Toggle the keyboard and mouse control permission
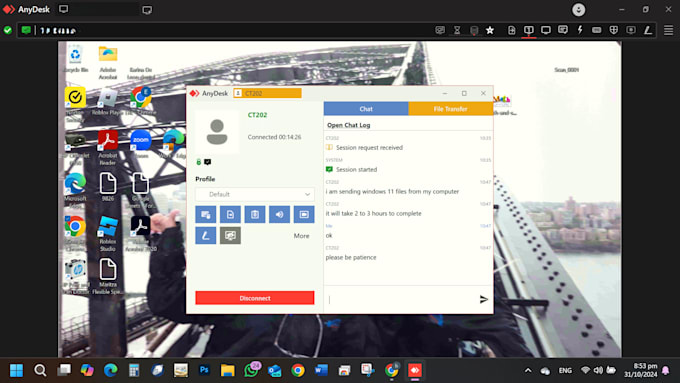Viewport: 680px width, 383px height. (206, 214)
